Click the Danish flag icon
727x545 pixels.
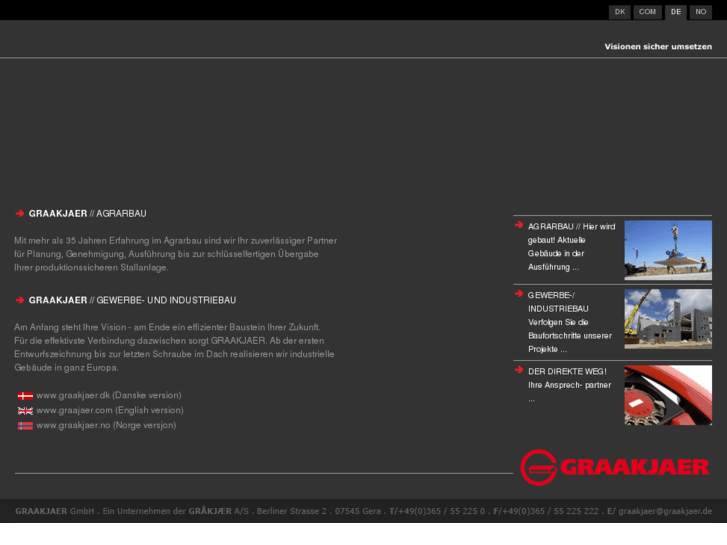(x=25, y=396)
